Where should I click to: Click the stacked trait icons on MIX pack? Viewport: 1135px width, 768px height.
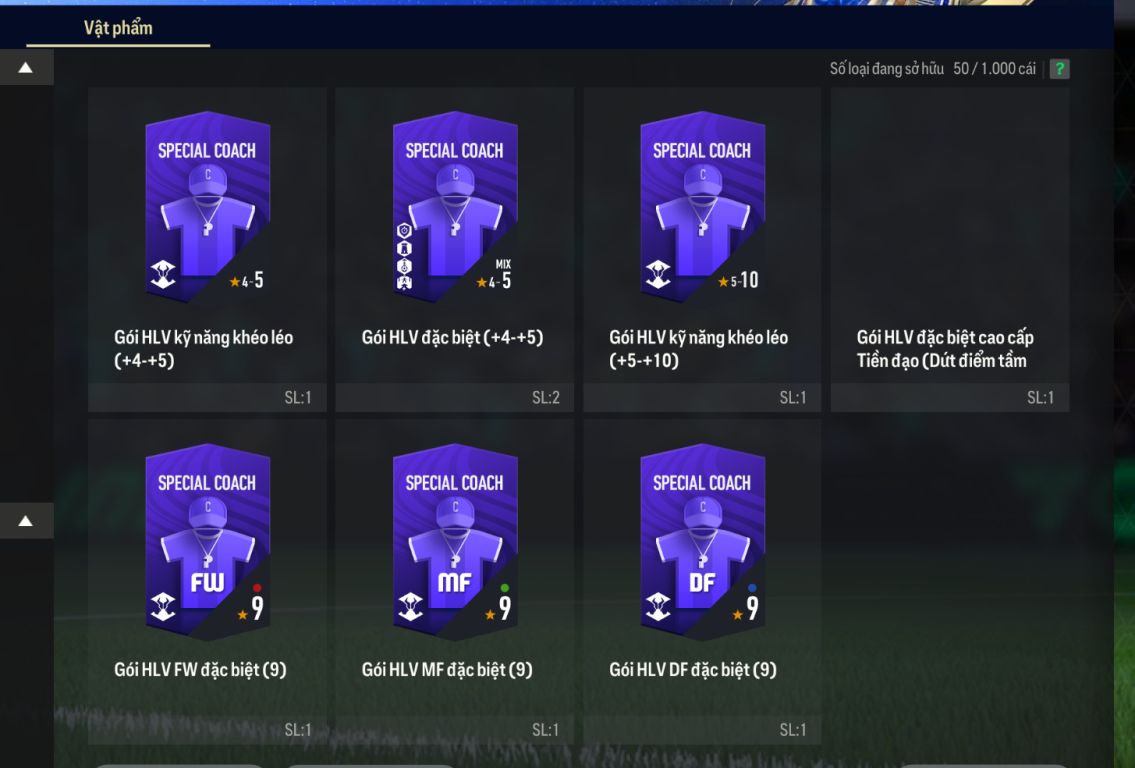click(x=405, y=256)
